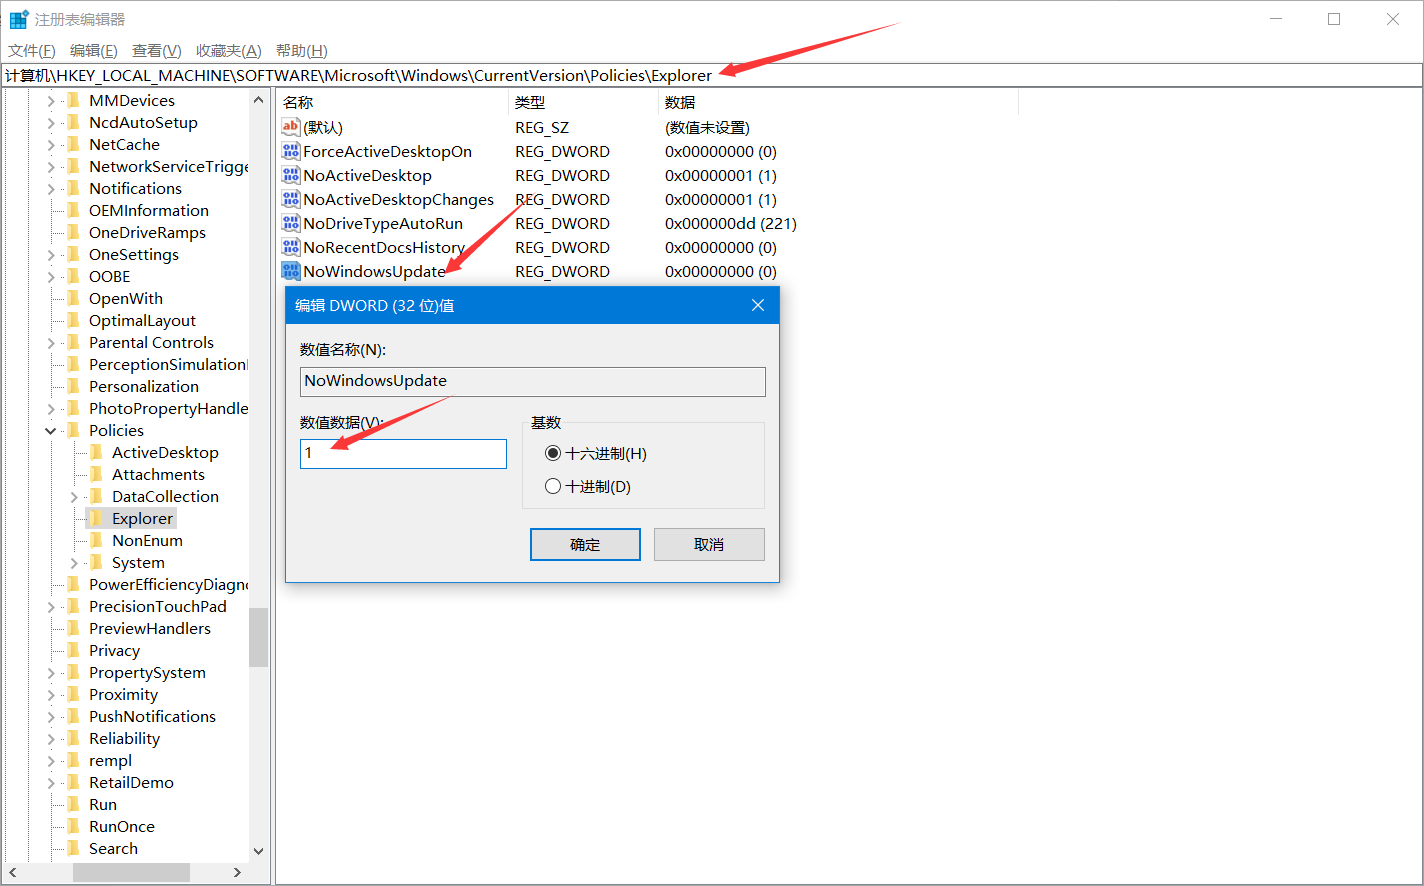Click the NcdAutoSetup folder icon
The image size is (1424, 886).
73,122
